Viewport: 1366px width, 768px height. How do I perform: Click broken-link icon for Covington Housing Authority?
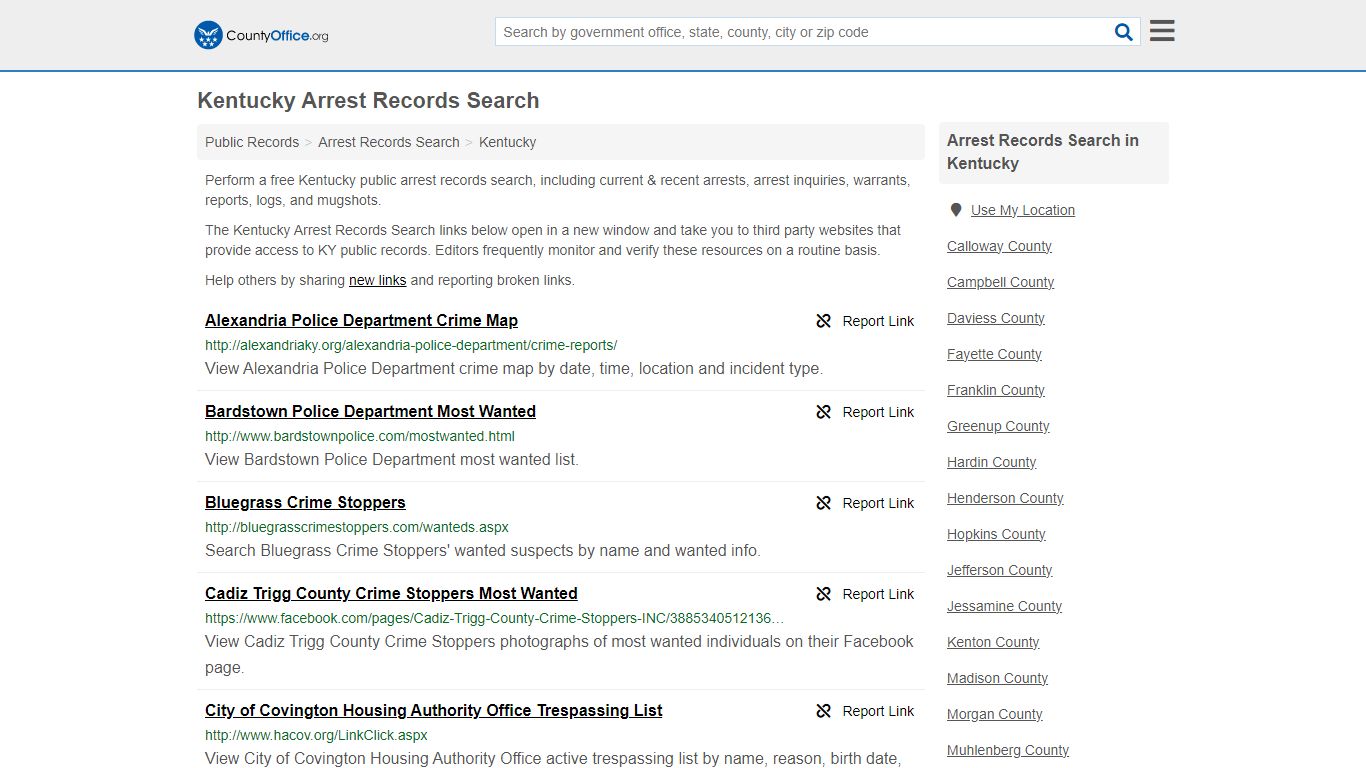[824, 711]
